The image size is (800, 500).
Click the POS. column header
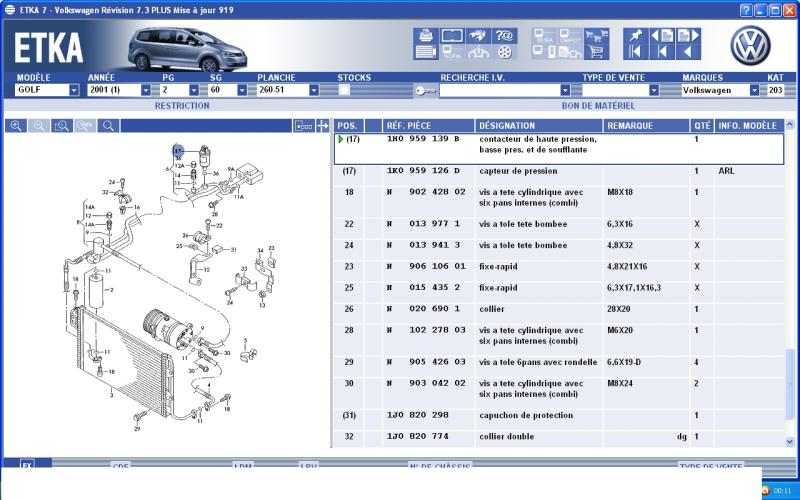point(348,126)
